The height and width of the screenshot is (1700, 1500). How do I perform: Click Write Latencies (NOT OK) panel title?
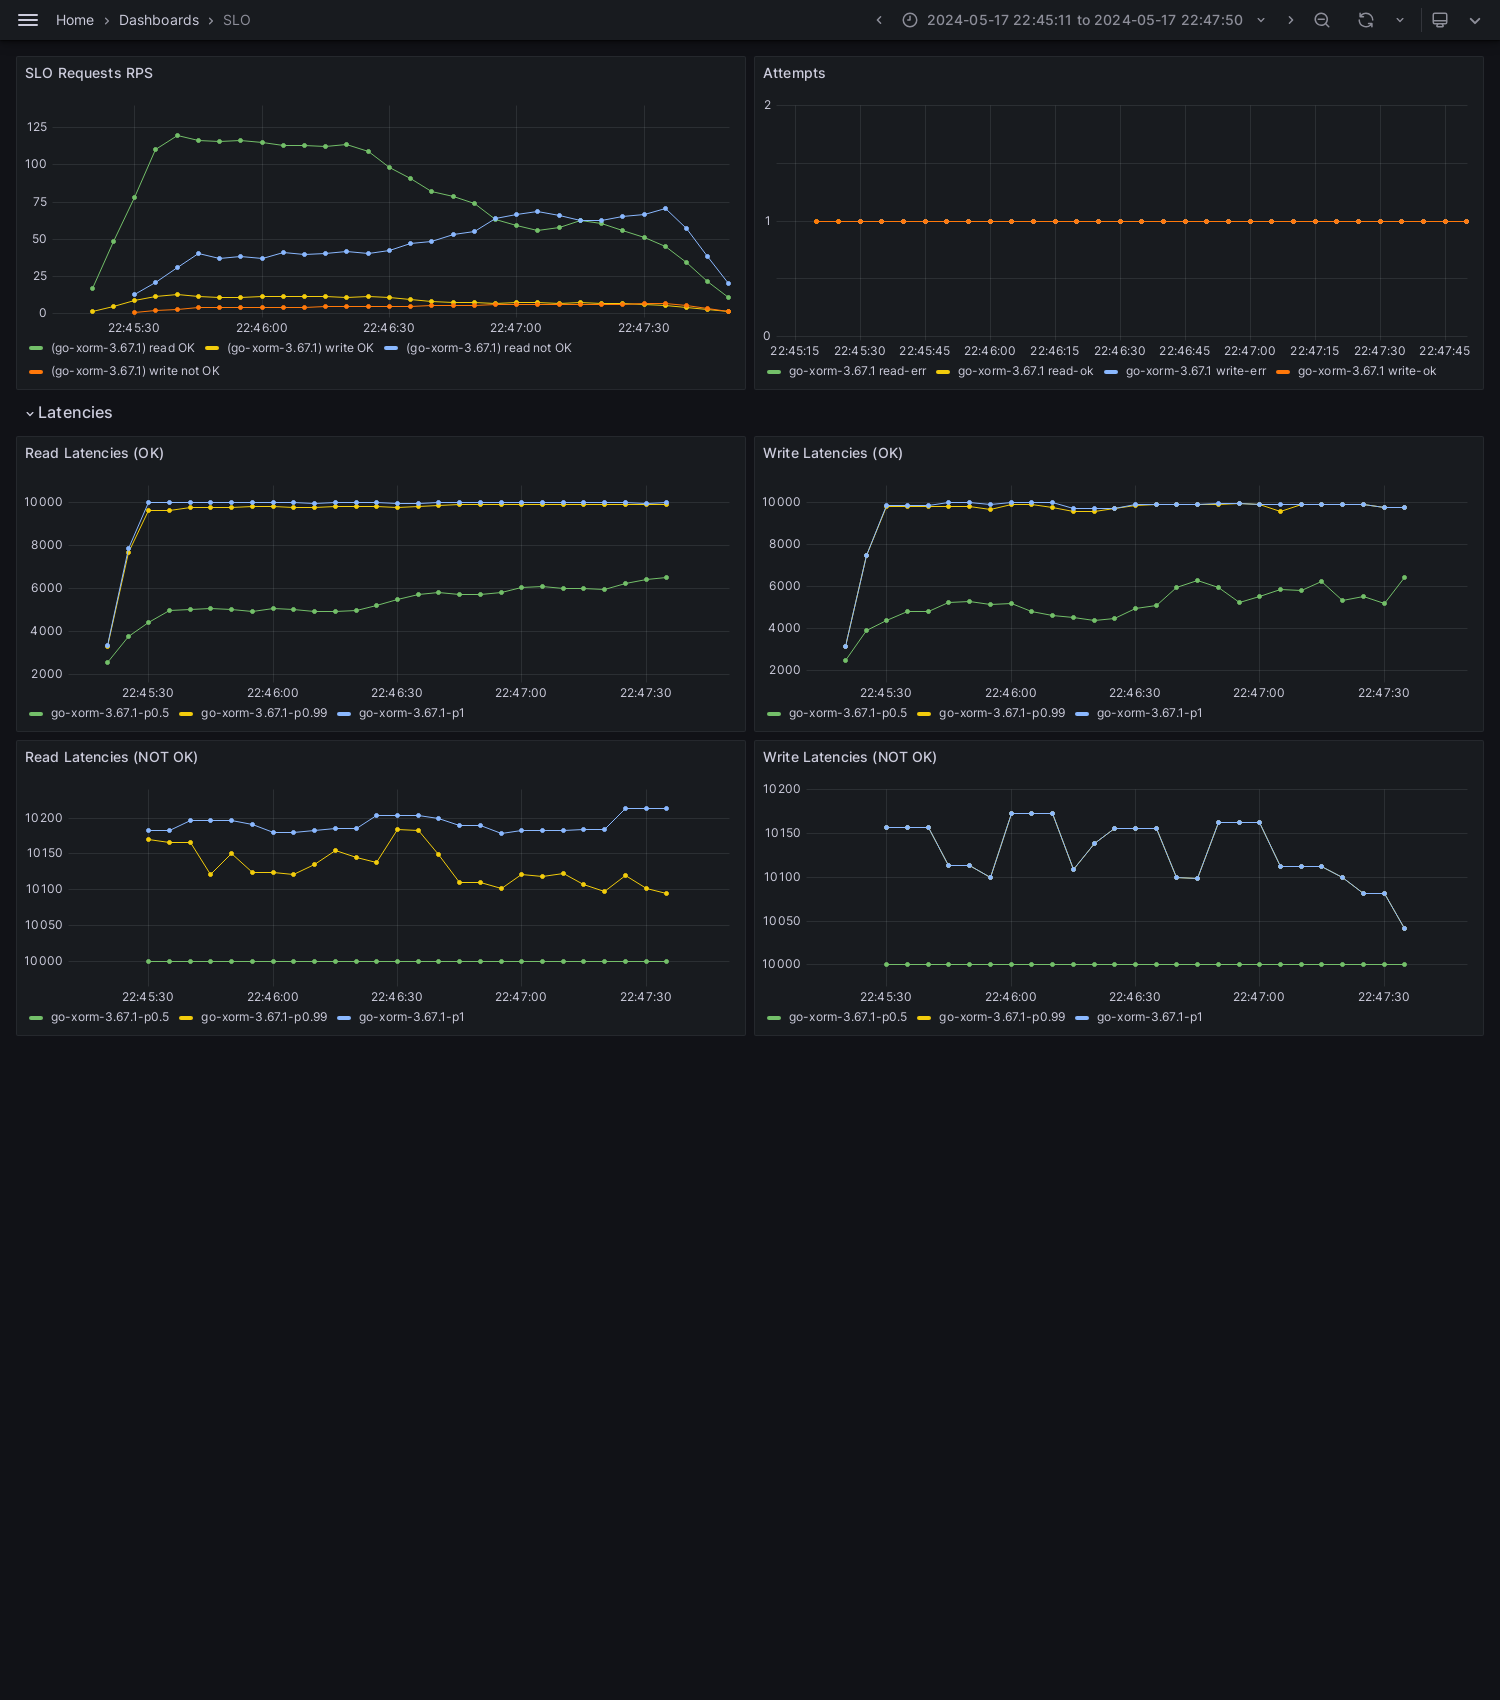pyautogui.click(x=850, y=757)
